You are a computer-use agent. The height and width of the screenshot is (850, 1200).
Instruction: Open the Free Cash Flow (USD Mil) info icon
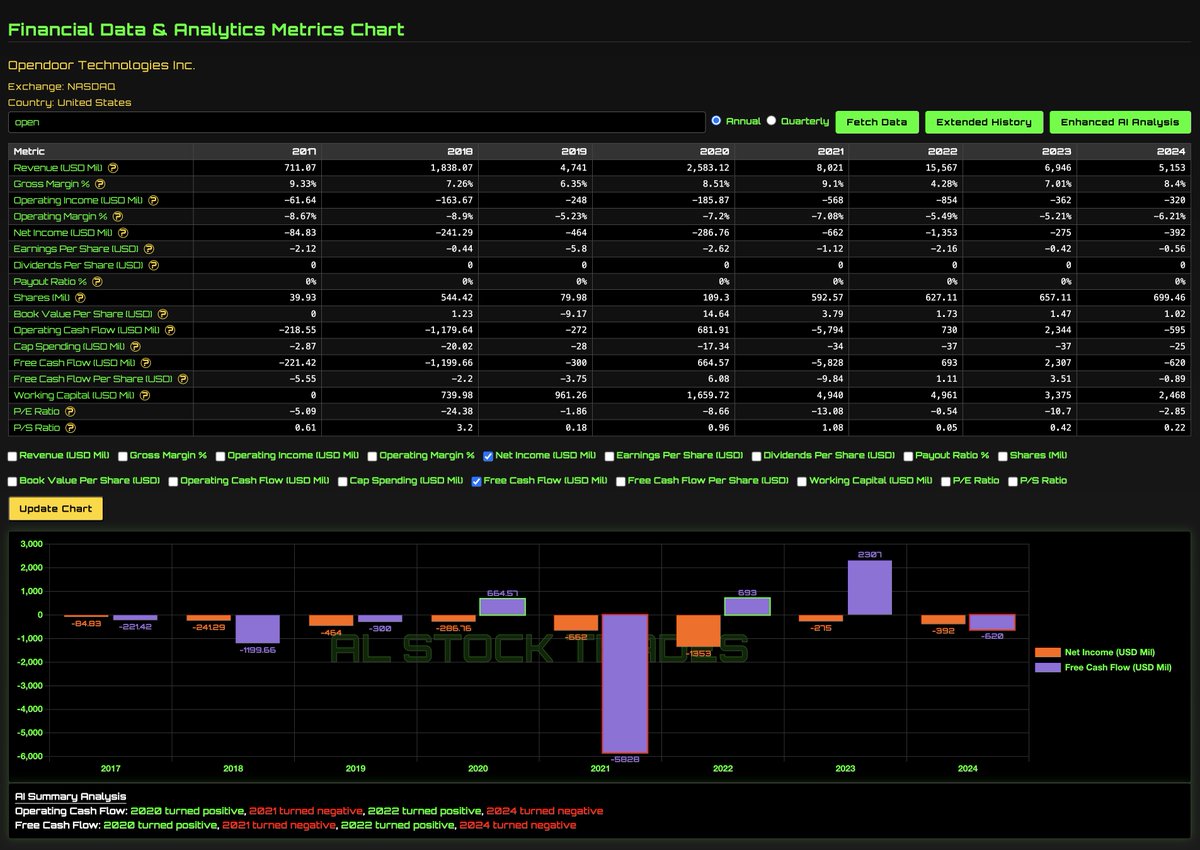147,363
